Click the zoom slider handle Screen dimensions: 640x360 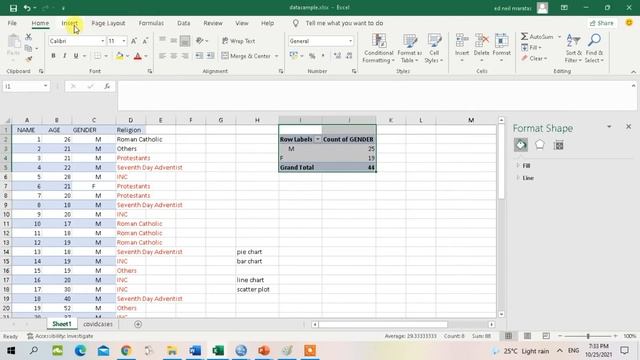pyautogui.click(x=588, y=336)
